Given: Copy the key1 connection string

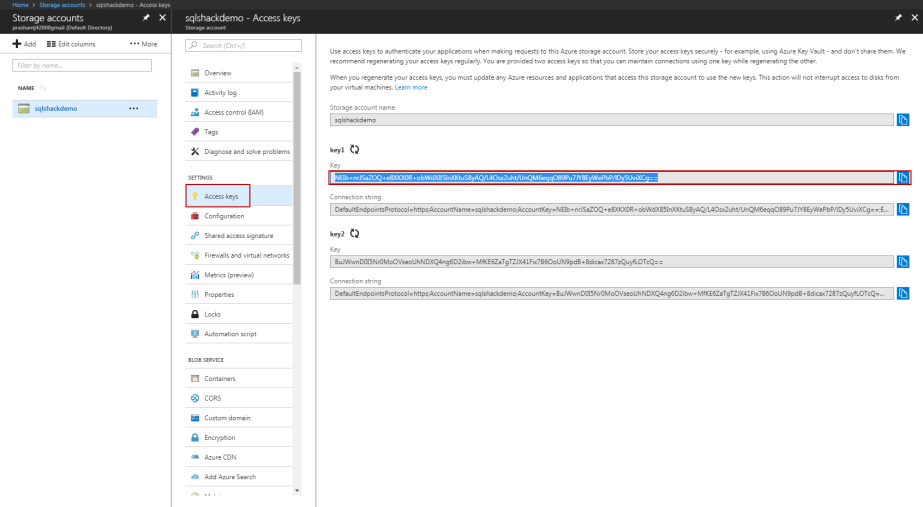Looking at the screenshot, I should click(x=903, y=209).
